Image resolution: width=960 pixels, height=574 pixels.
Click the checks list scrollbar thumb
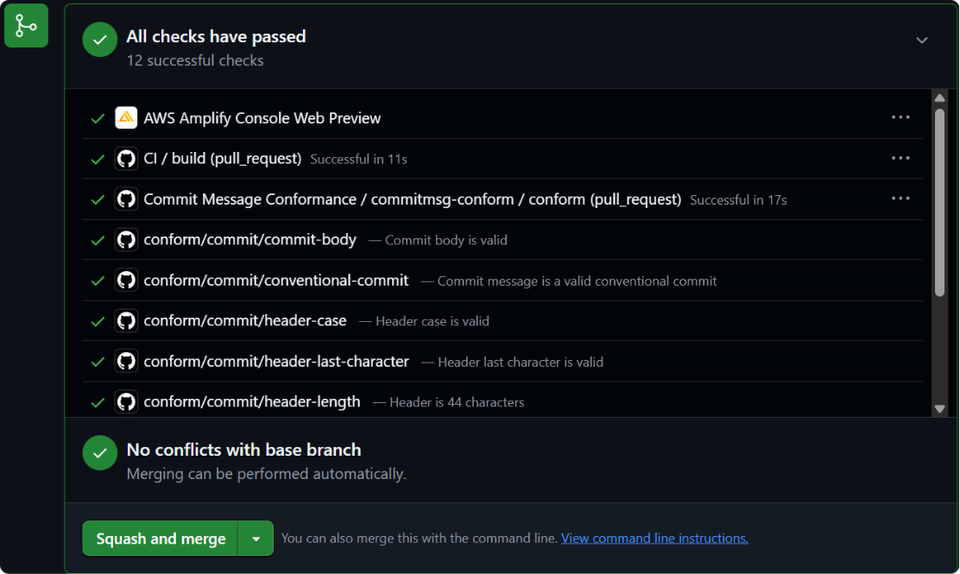click(939, 203)
